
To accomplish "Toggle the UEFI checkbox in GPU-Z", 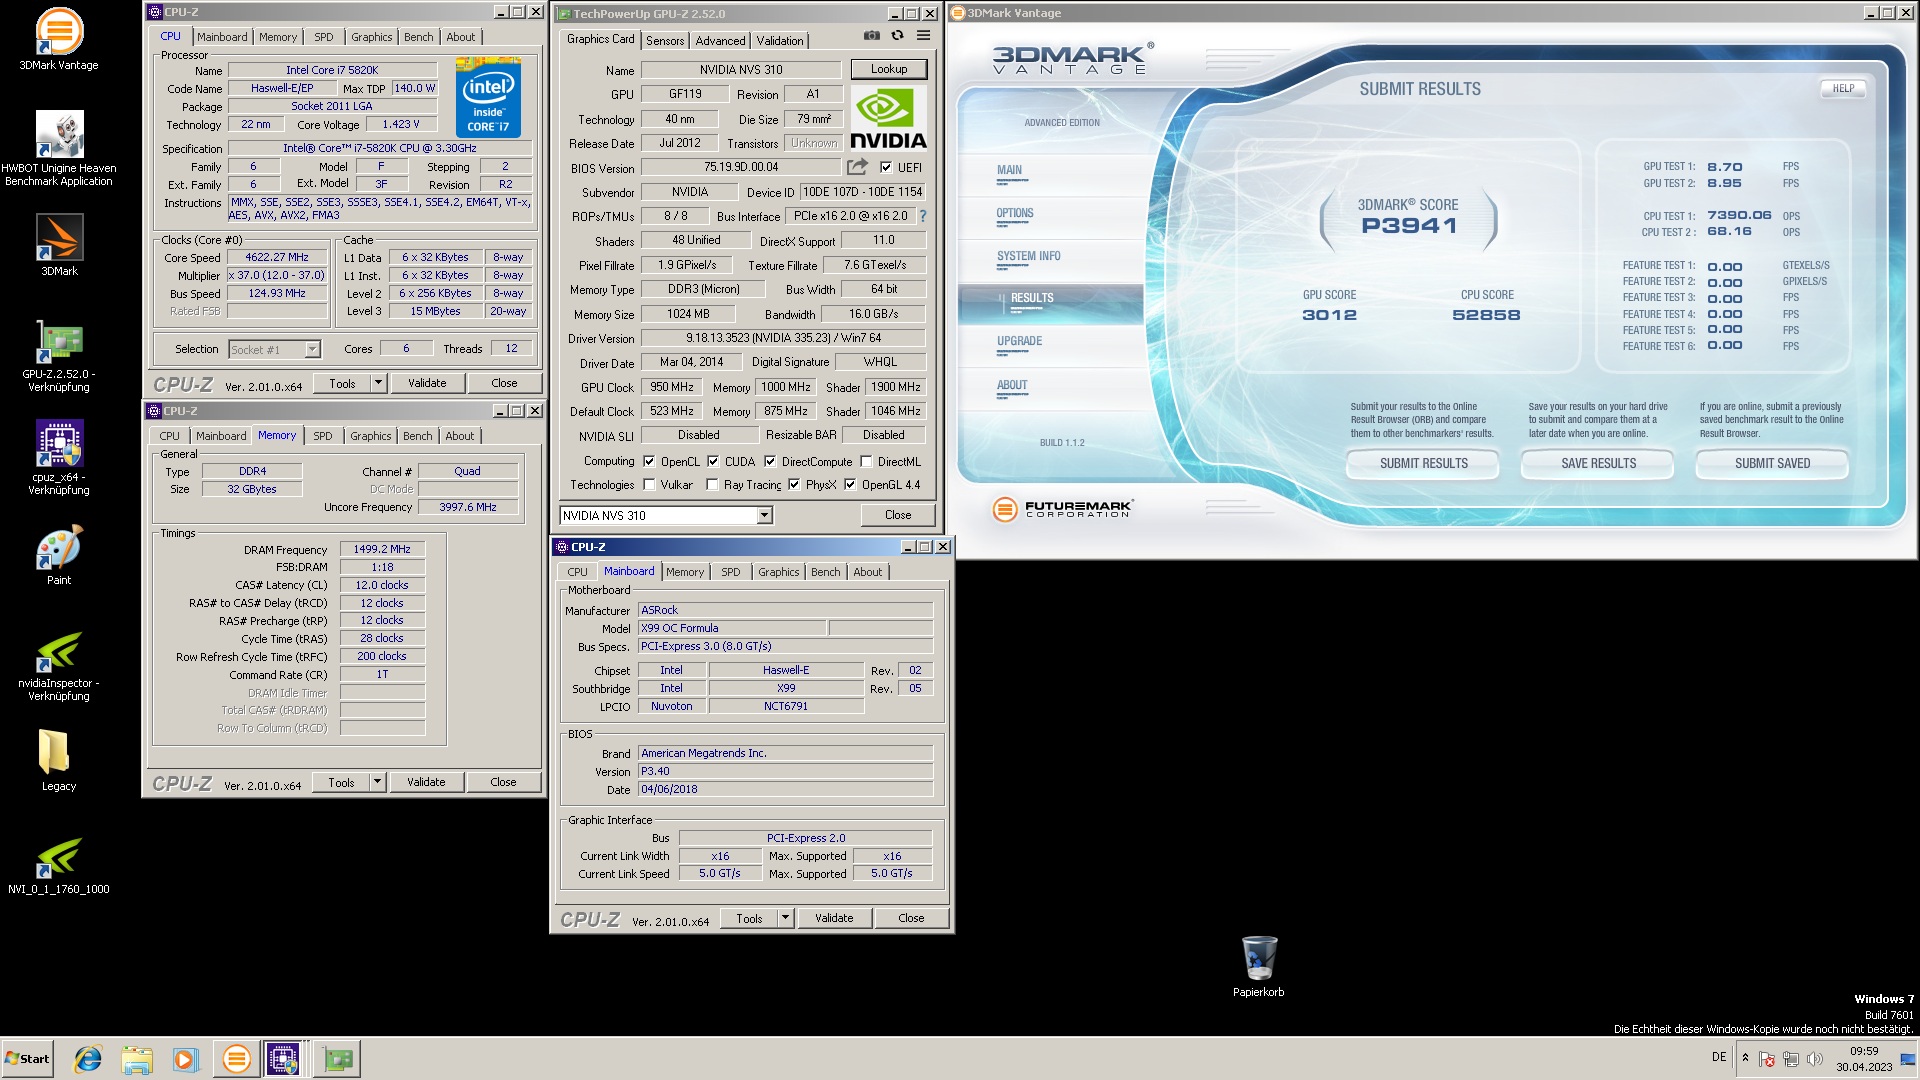I will [885, 168].
